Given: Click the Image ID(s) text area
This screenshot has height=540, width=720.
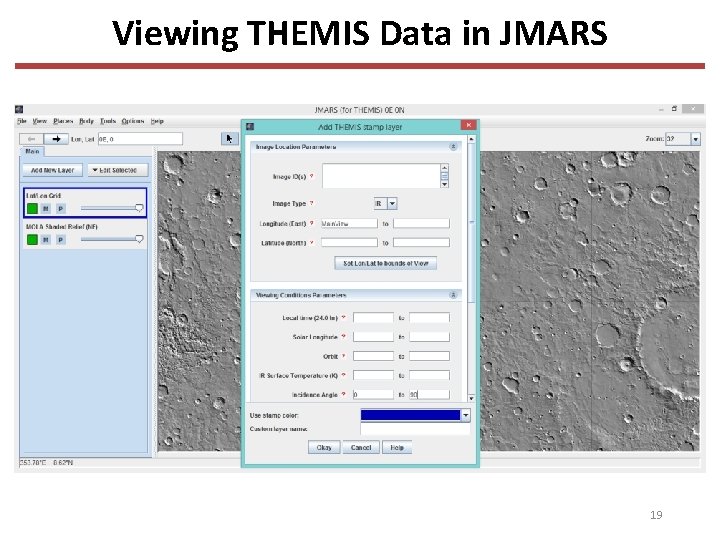Looking at the screenshot, I should tap(381, 176).
